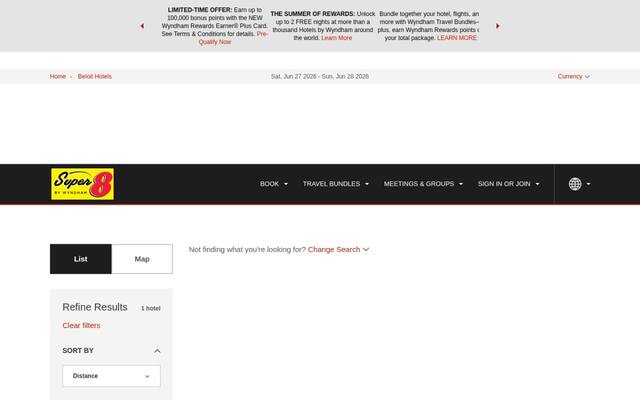
Task: Open the Beloit Hotels breadcrumb link
Action: tap(95, 76)
